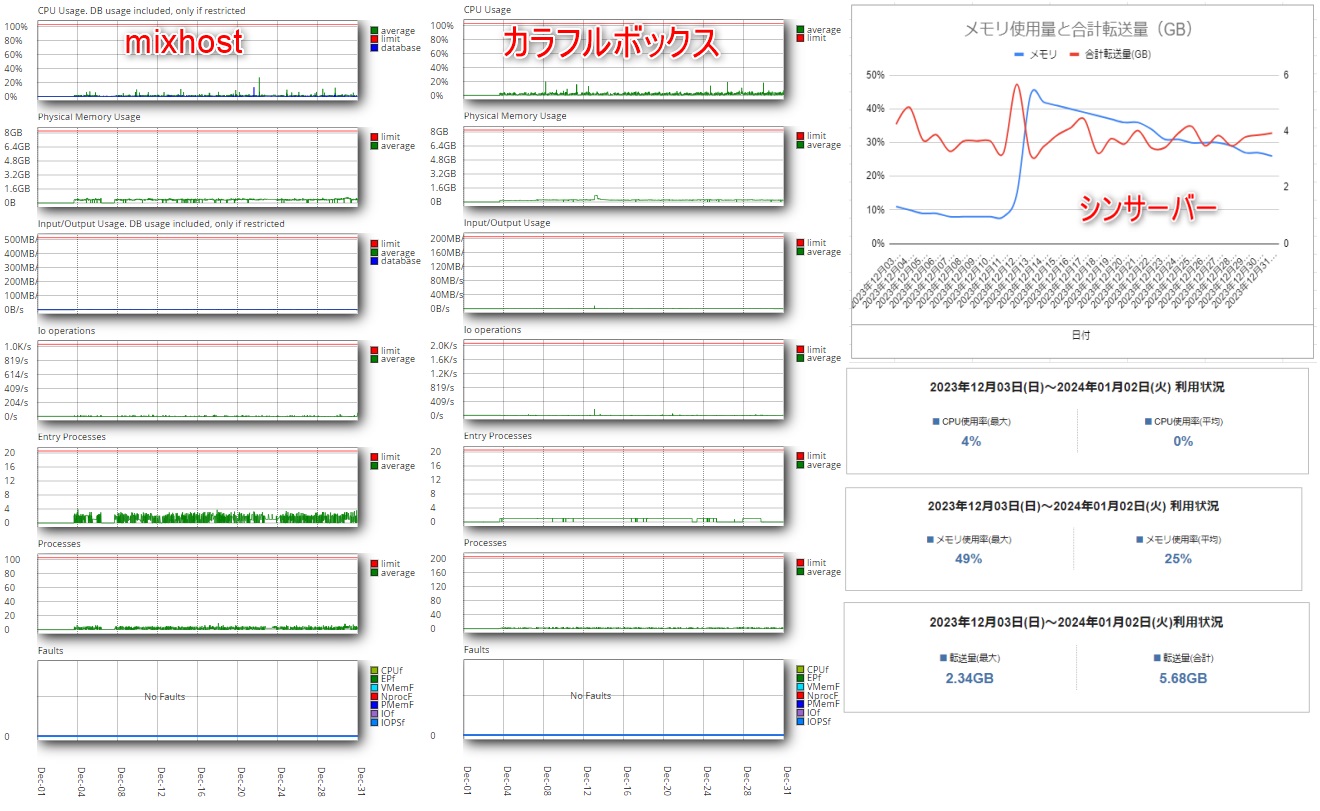Click the red limit swatch beside カラフルボックス Physical Memory Usage
The image size is (1320, 811).
pyautogui.click(x=801, y=136)
